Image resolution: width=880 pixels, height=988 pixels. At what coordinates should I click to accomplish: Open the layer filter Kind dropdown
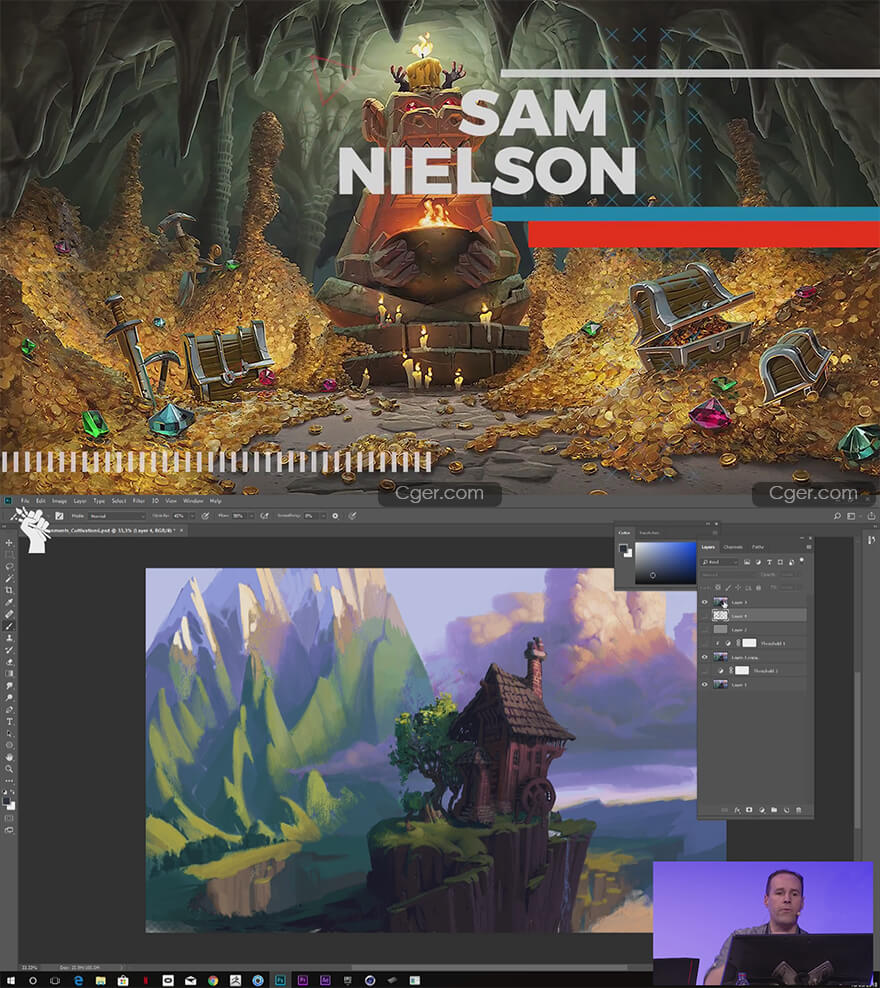719,562
